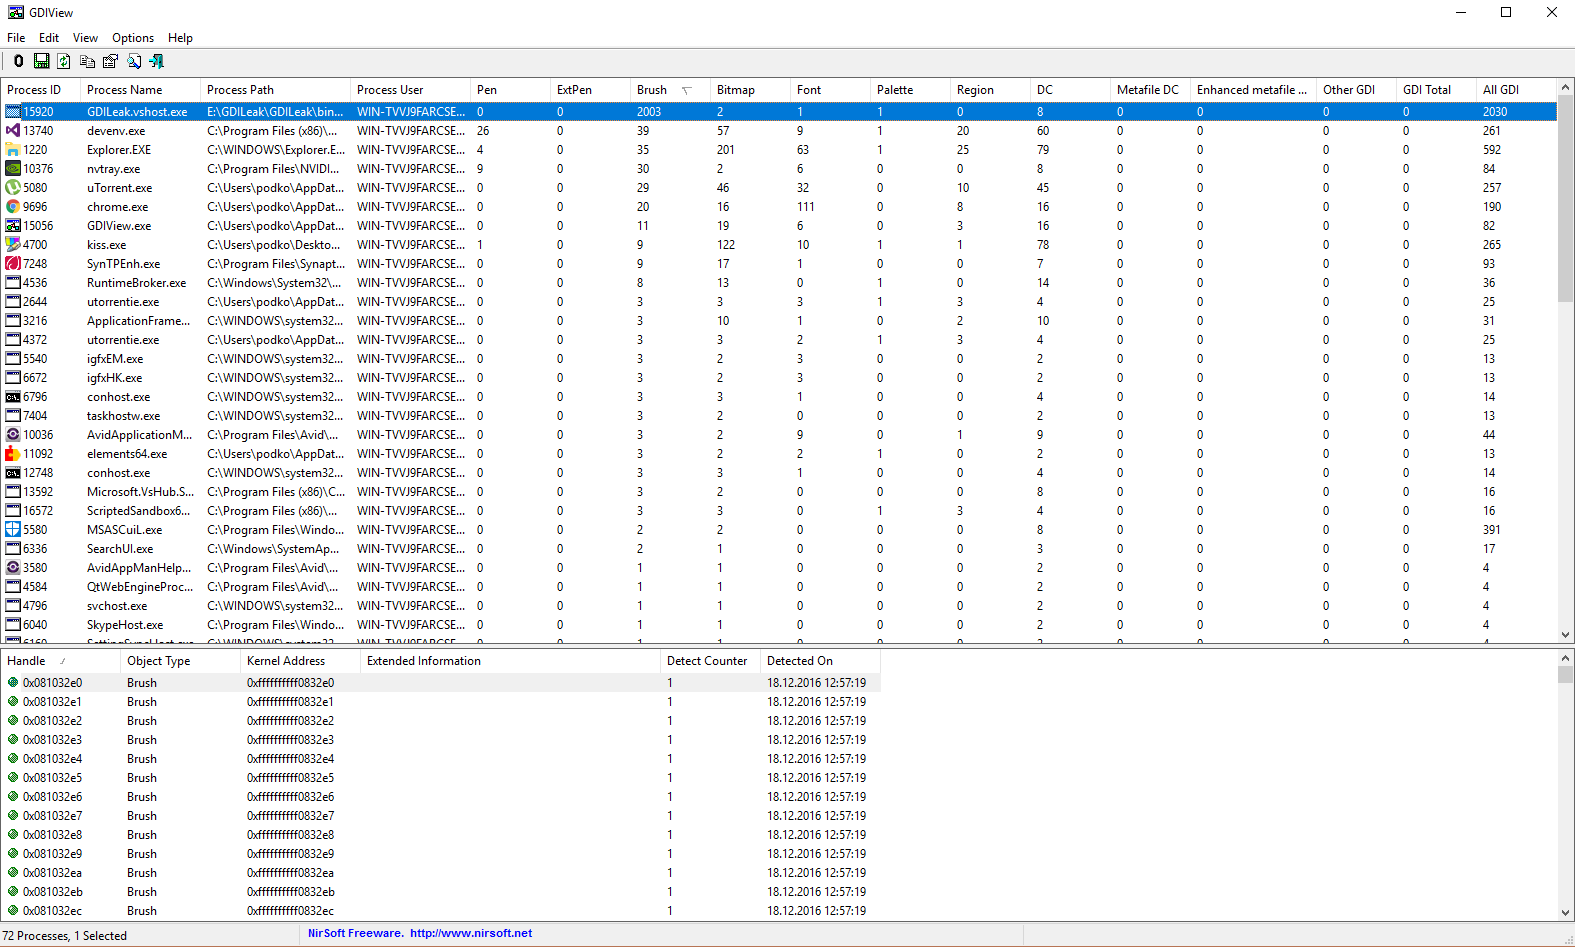Open the Help menu

[180, 38]
